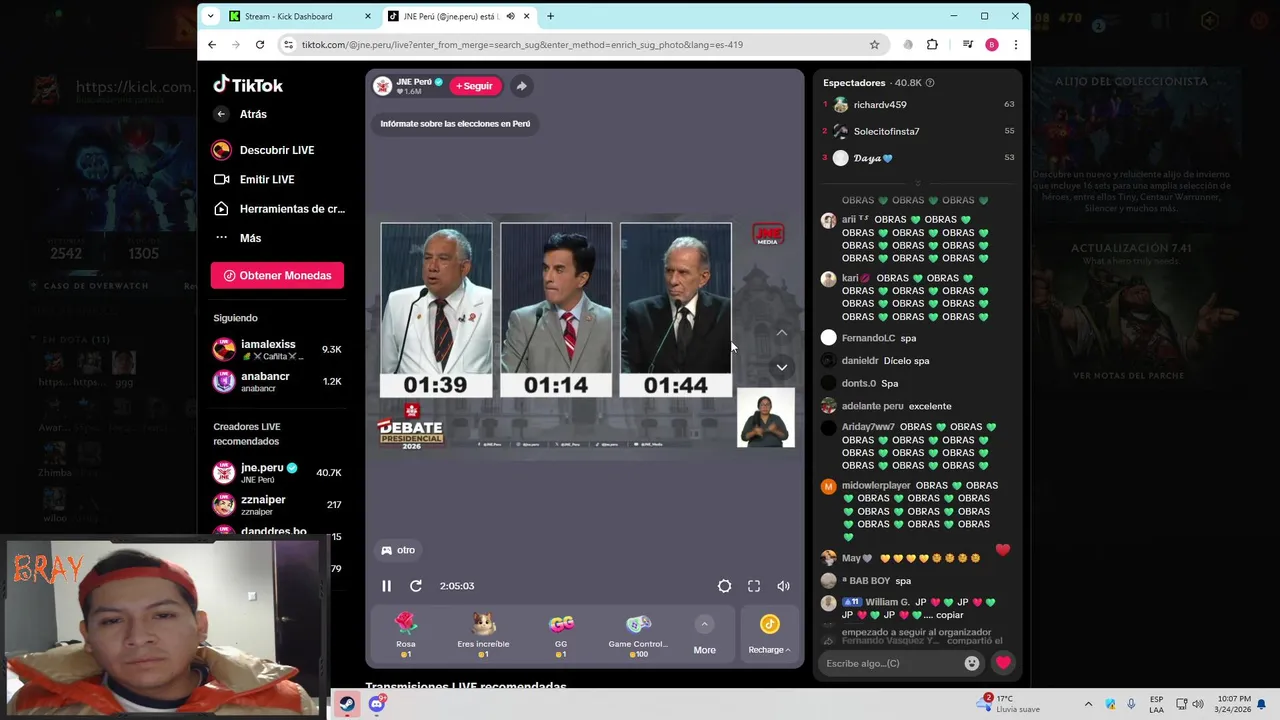Click the chat input 'Escribe algo'
The height and width of the screenshot is (720, 1280).
[x=890, y=663]
